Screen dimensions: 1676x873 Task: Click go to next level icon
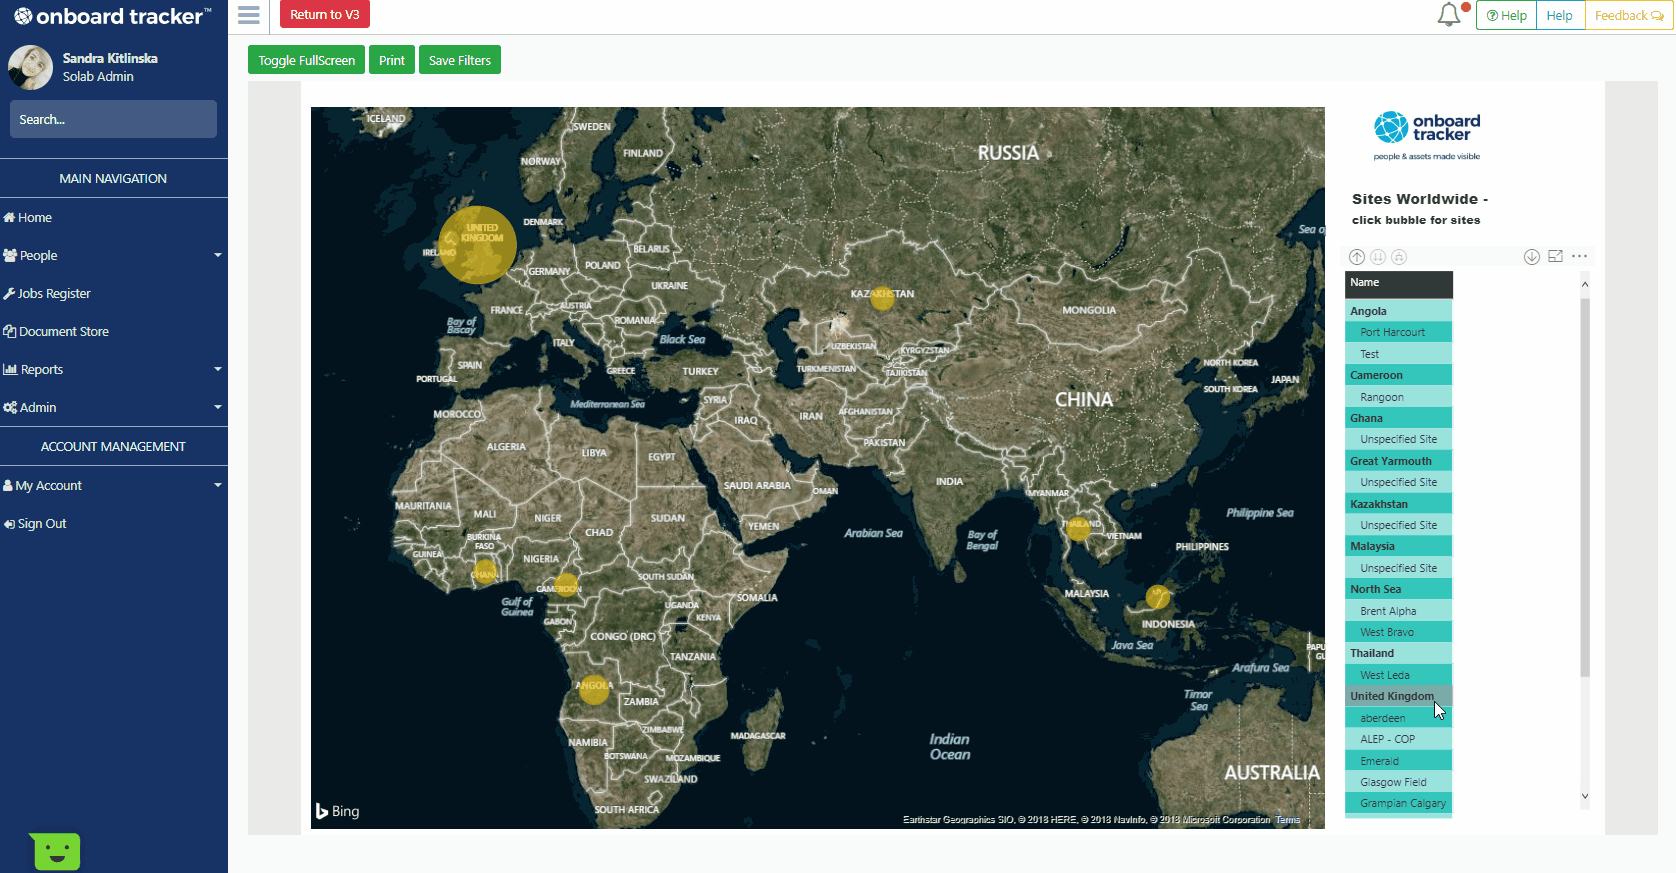click(1378, 257)
